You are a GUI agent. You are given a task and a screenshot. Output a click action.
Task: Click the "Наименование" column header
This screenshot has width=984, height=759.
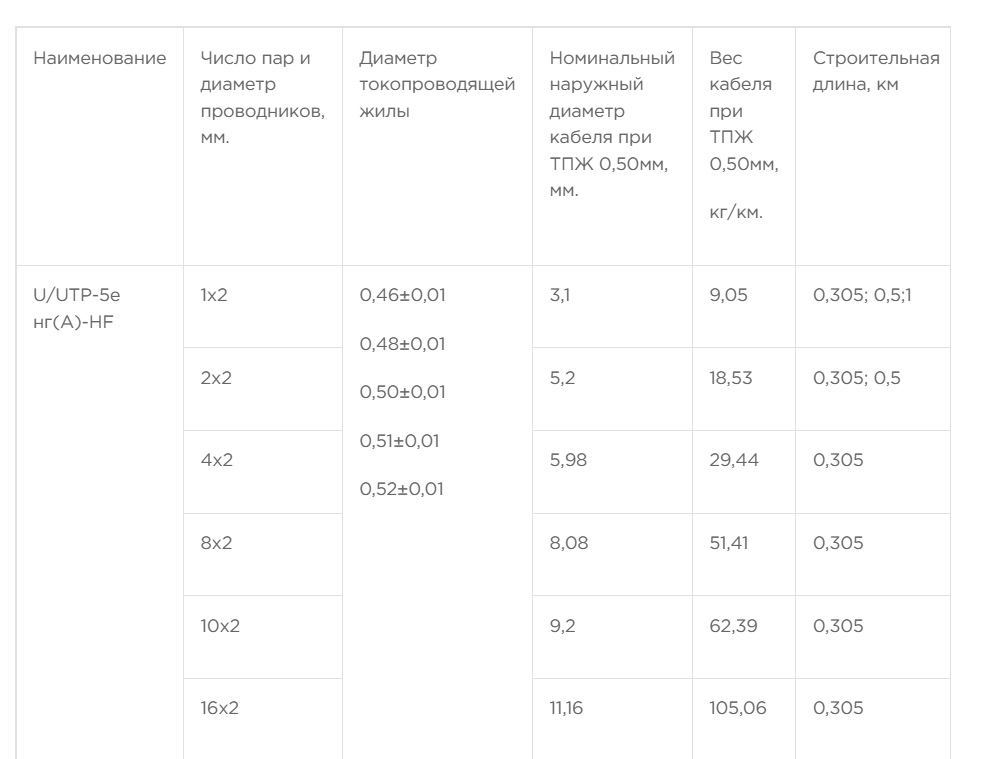coord(99,58)
